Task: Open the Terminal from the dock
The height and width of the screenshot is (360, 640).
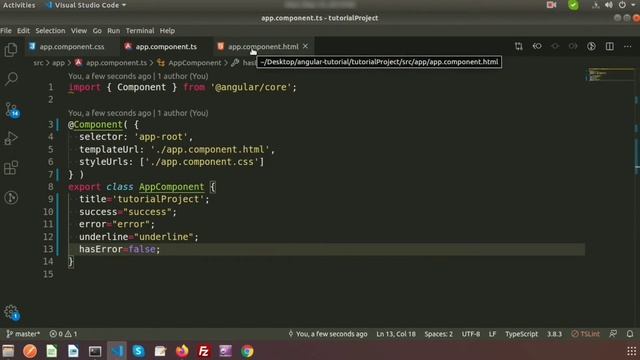Action: 95,351
